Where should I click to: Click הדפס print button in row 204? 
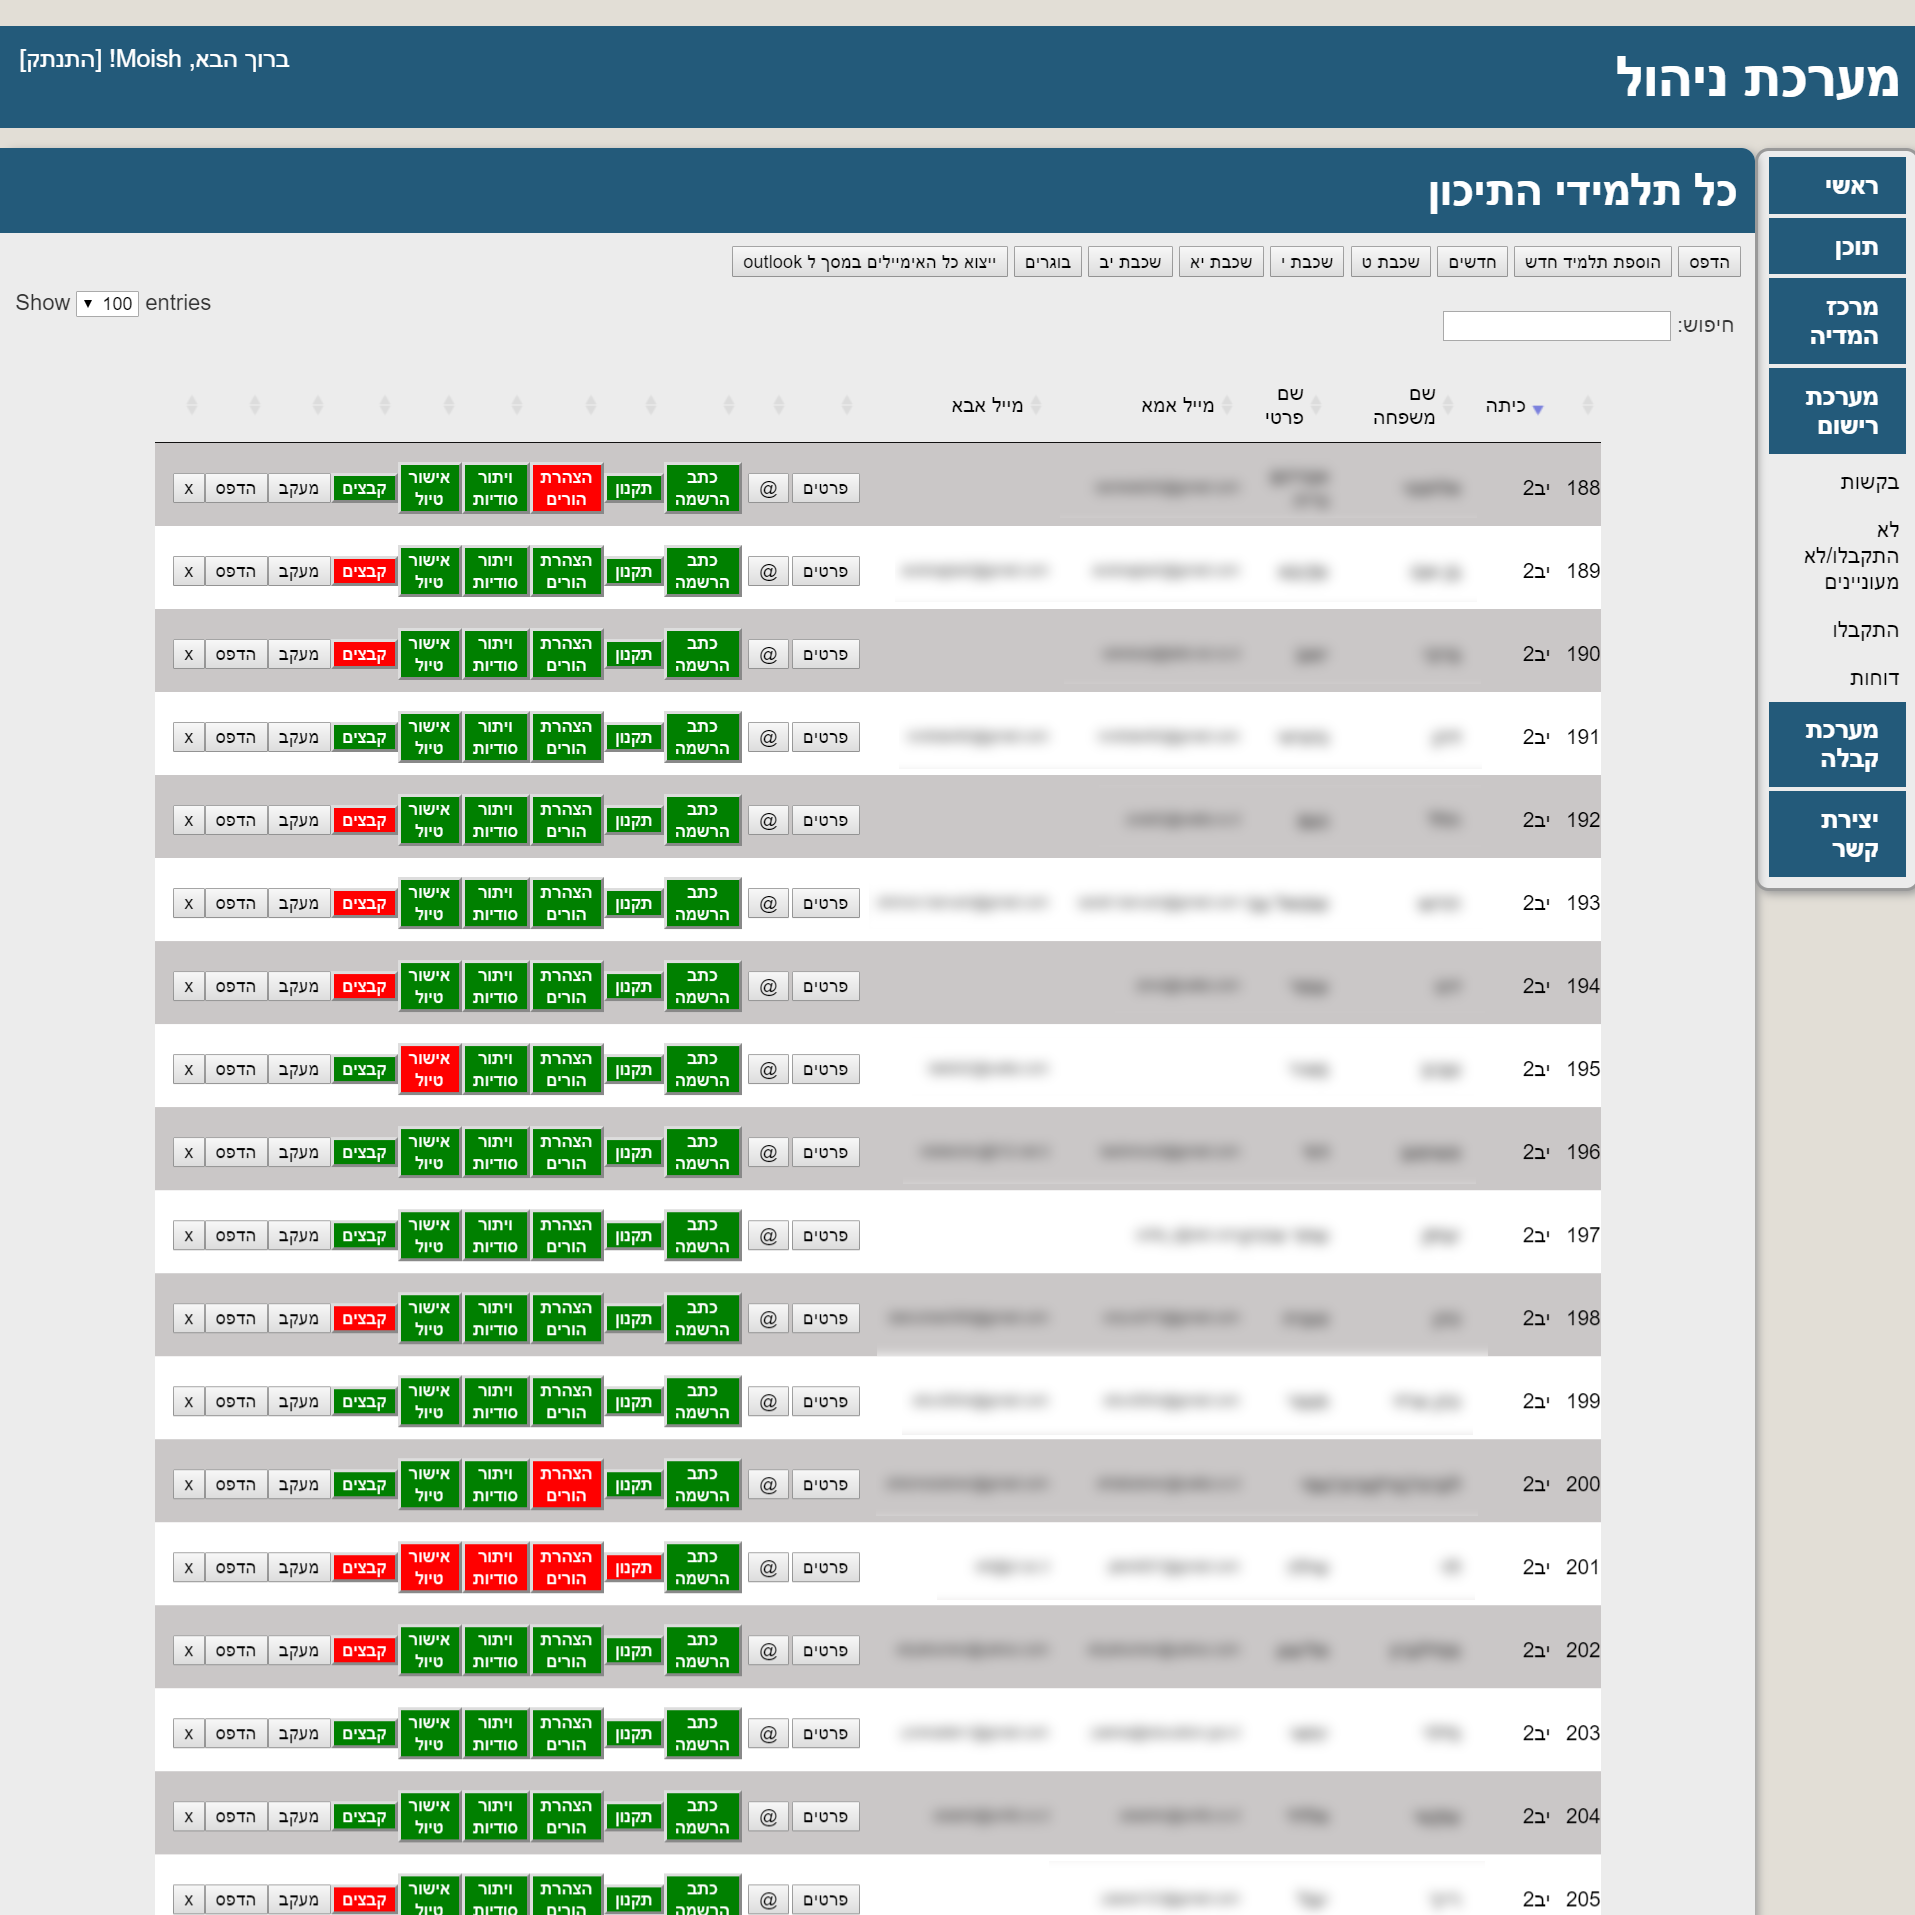tap(235, 1816)
